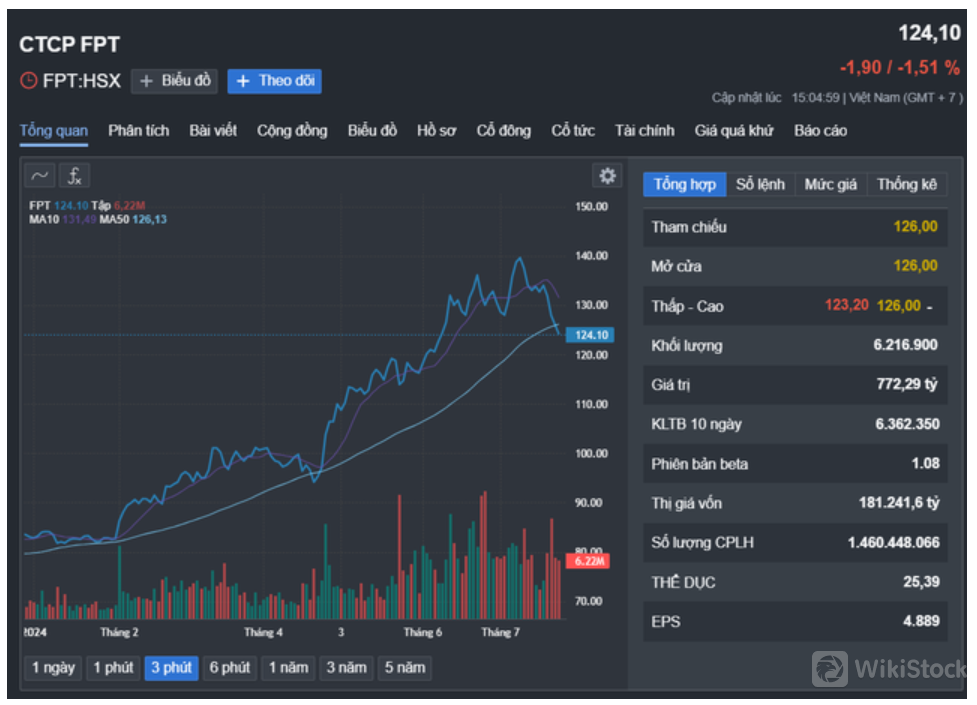Open the 'Phân tích' tab

click(139, 131)
